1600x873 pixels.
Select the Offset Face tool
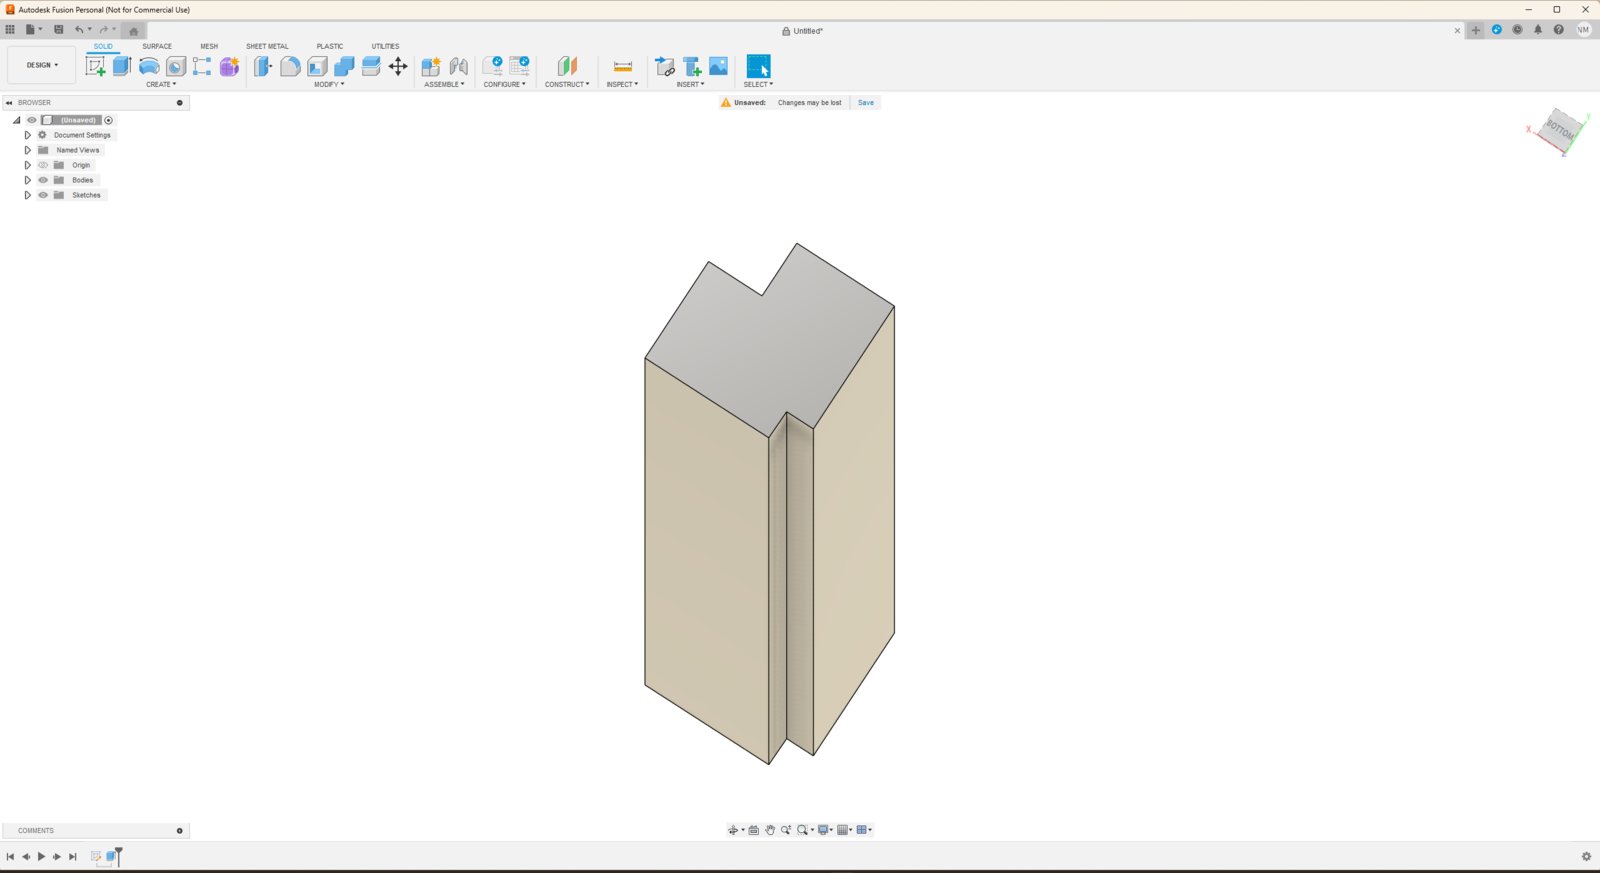tap(371, 66)
